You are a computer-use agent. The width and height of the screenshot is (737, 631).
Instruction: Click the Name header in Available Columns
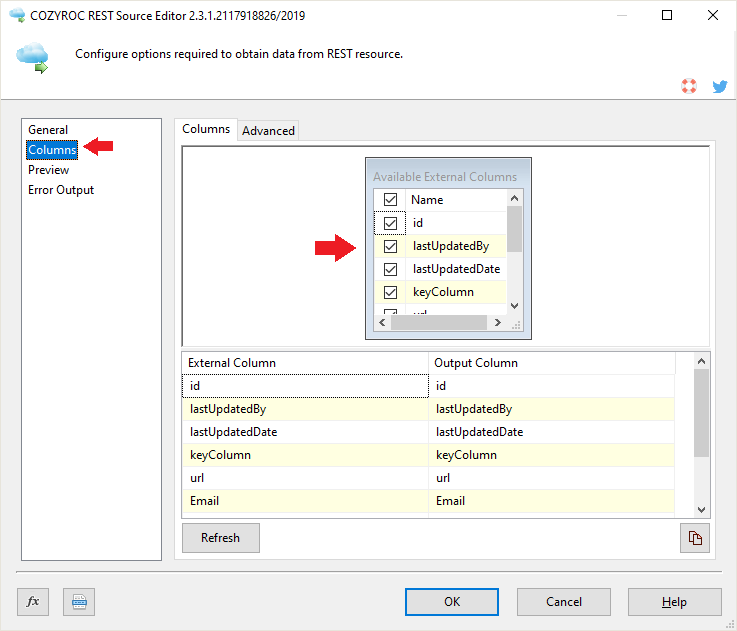456,200
